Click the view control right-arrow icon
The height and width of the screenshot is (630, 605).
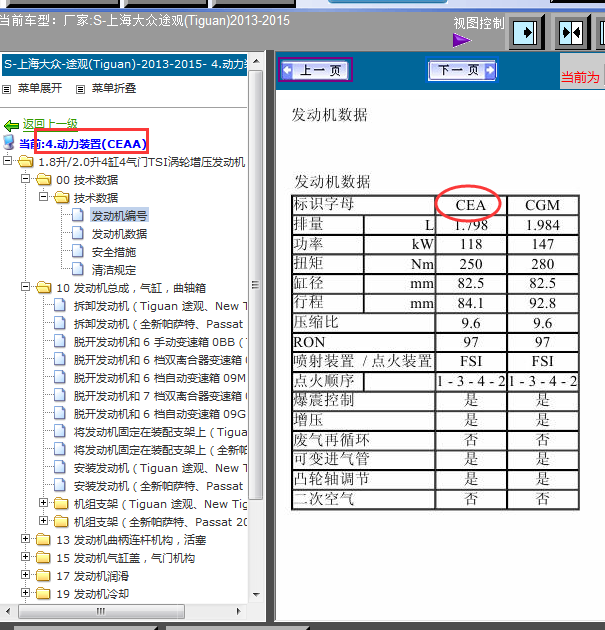[525, 32]
